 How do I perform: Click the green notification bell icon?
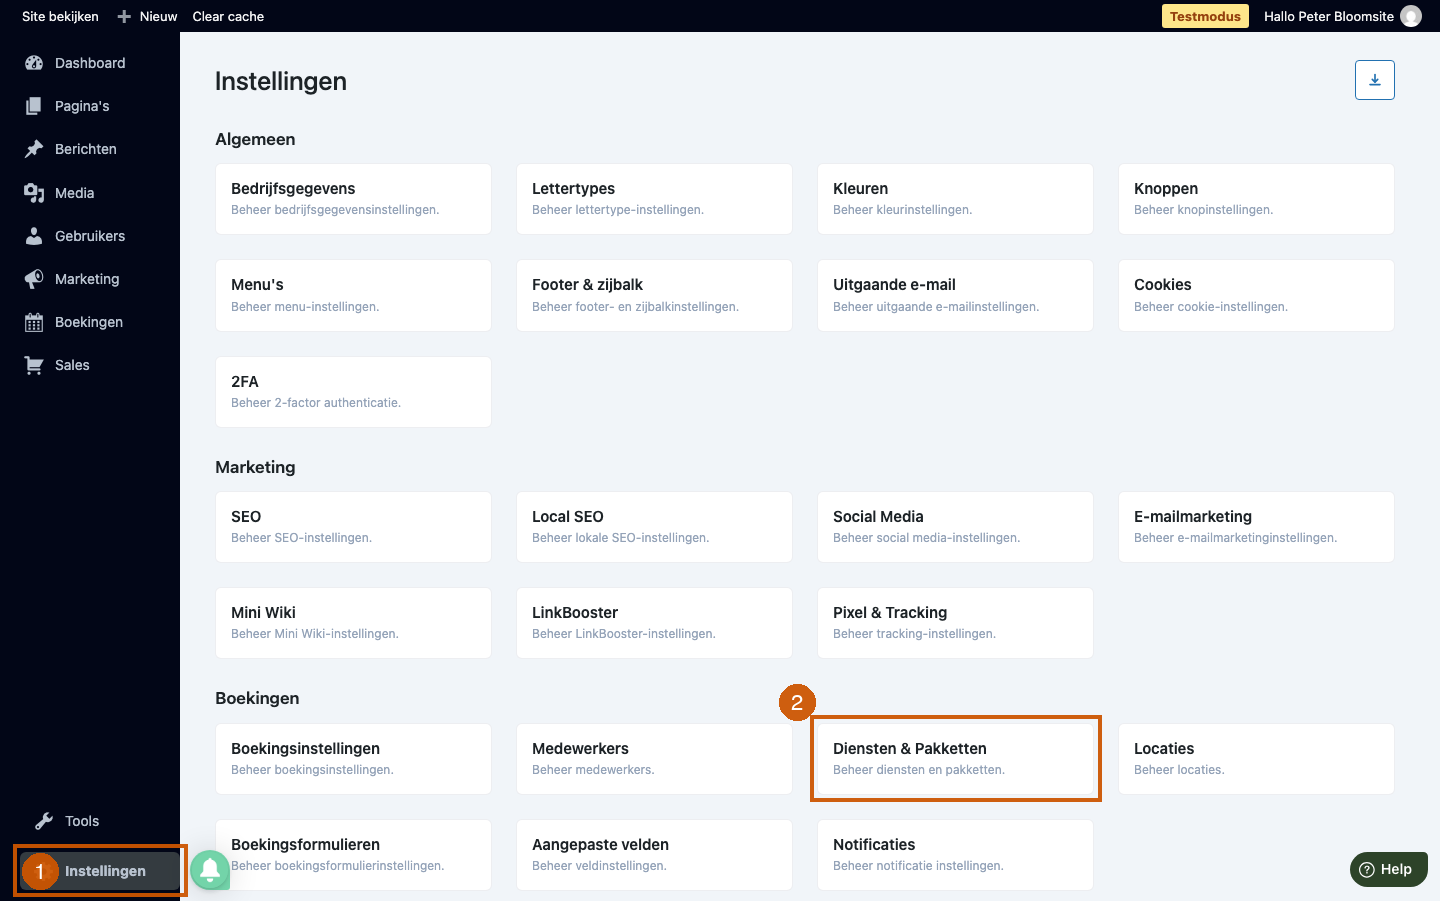pos(210,870)
